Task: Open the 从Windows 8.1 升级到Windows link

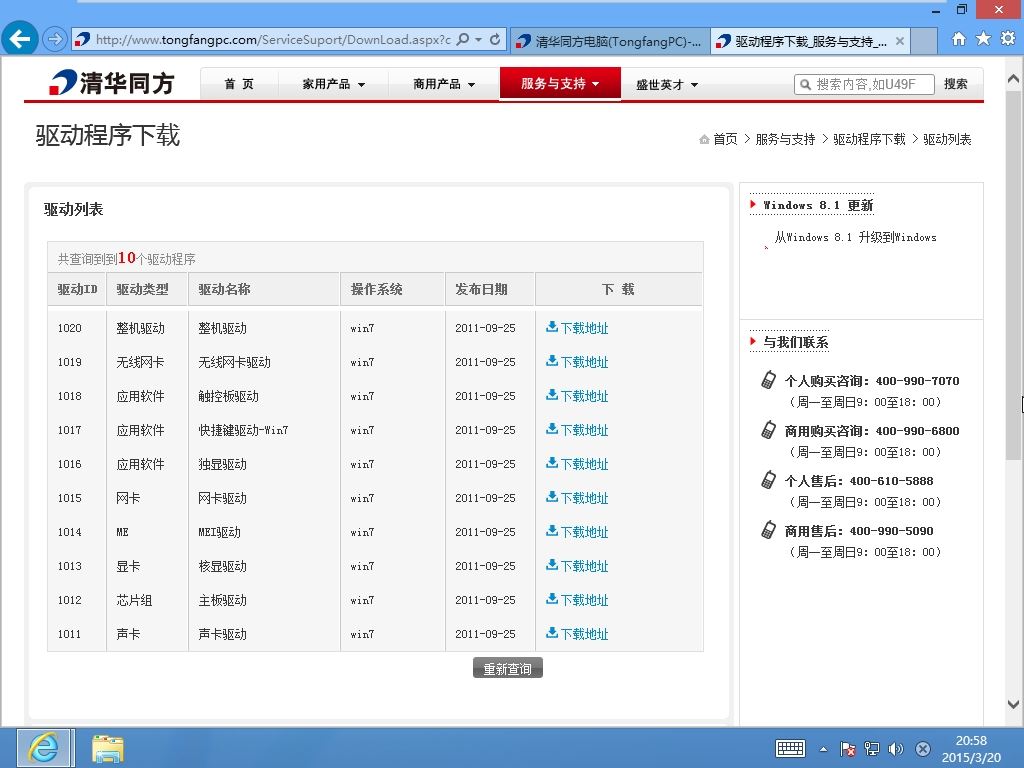Action: 856,237
